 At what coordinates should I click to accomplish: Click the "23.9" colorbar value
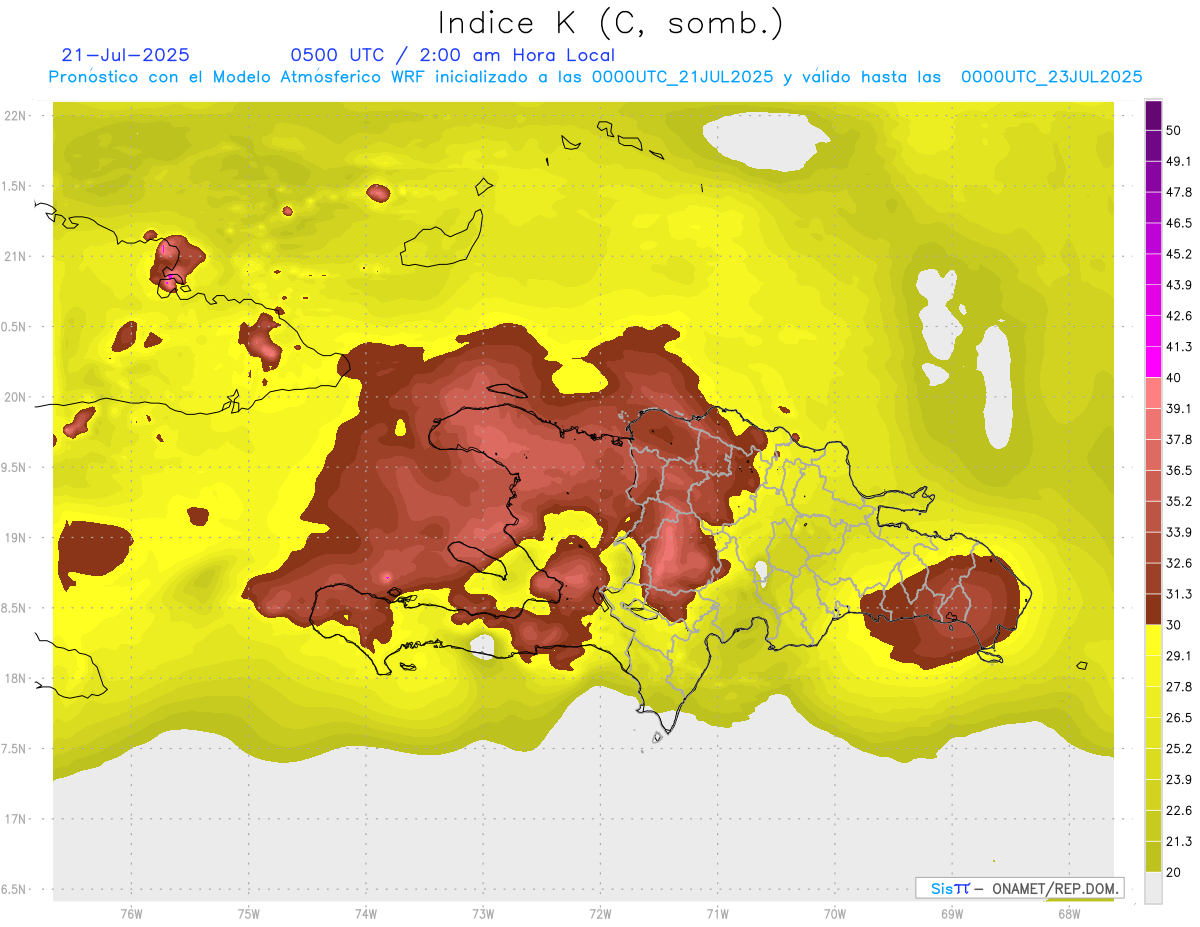tap(1179, 779)
